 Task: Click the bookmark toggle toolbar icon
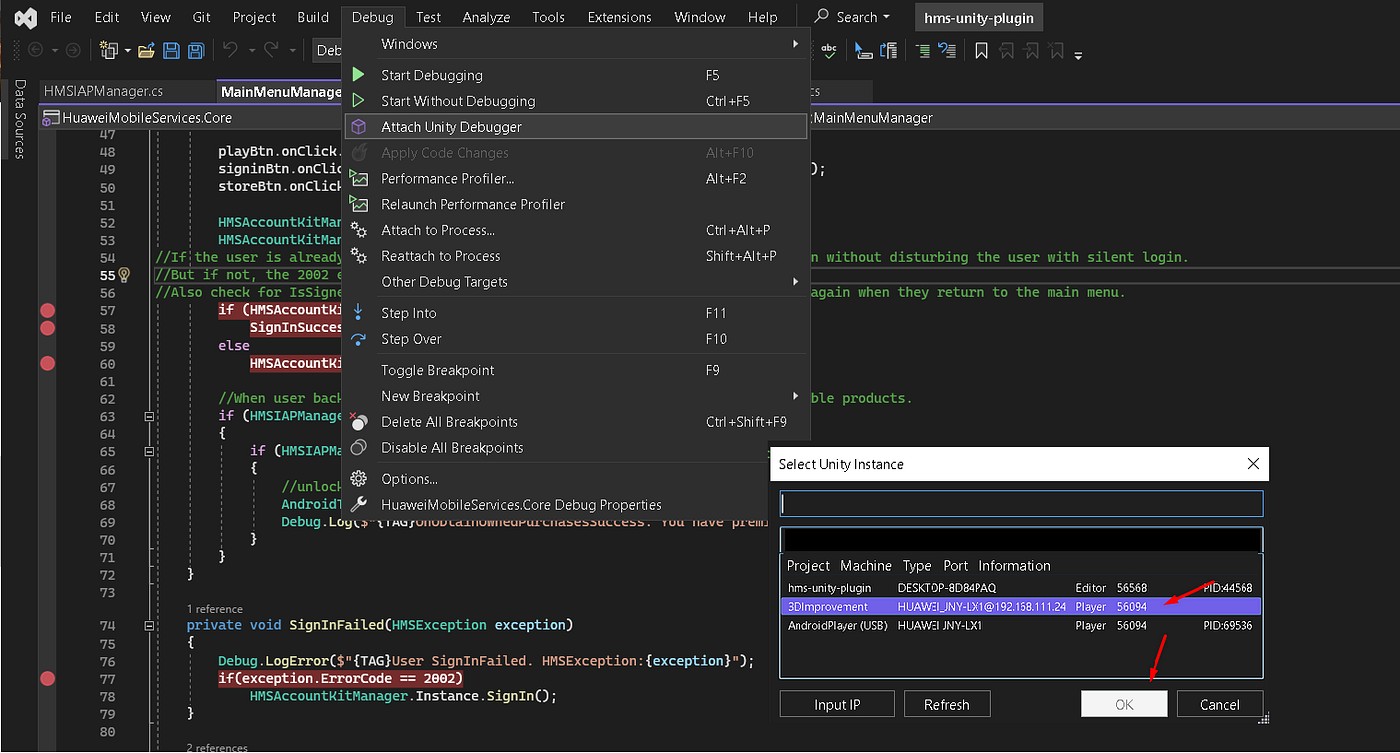pos(981,50)
